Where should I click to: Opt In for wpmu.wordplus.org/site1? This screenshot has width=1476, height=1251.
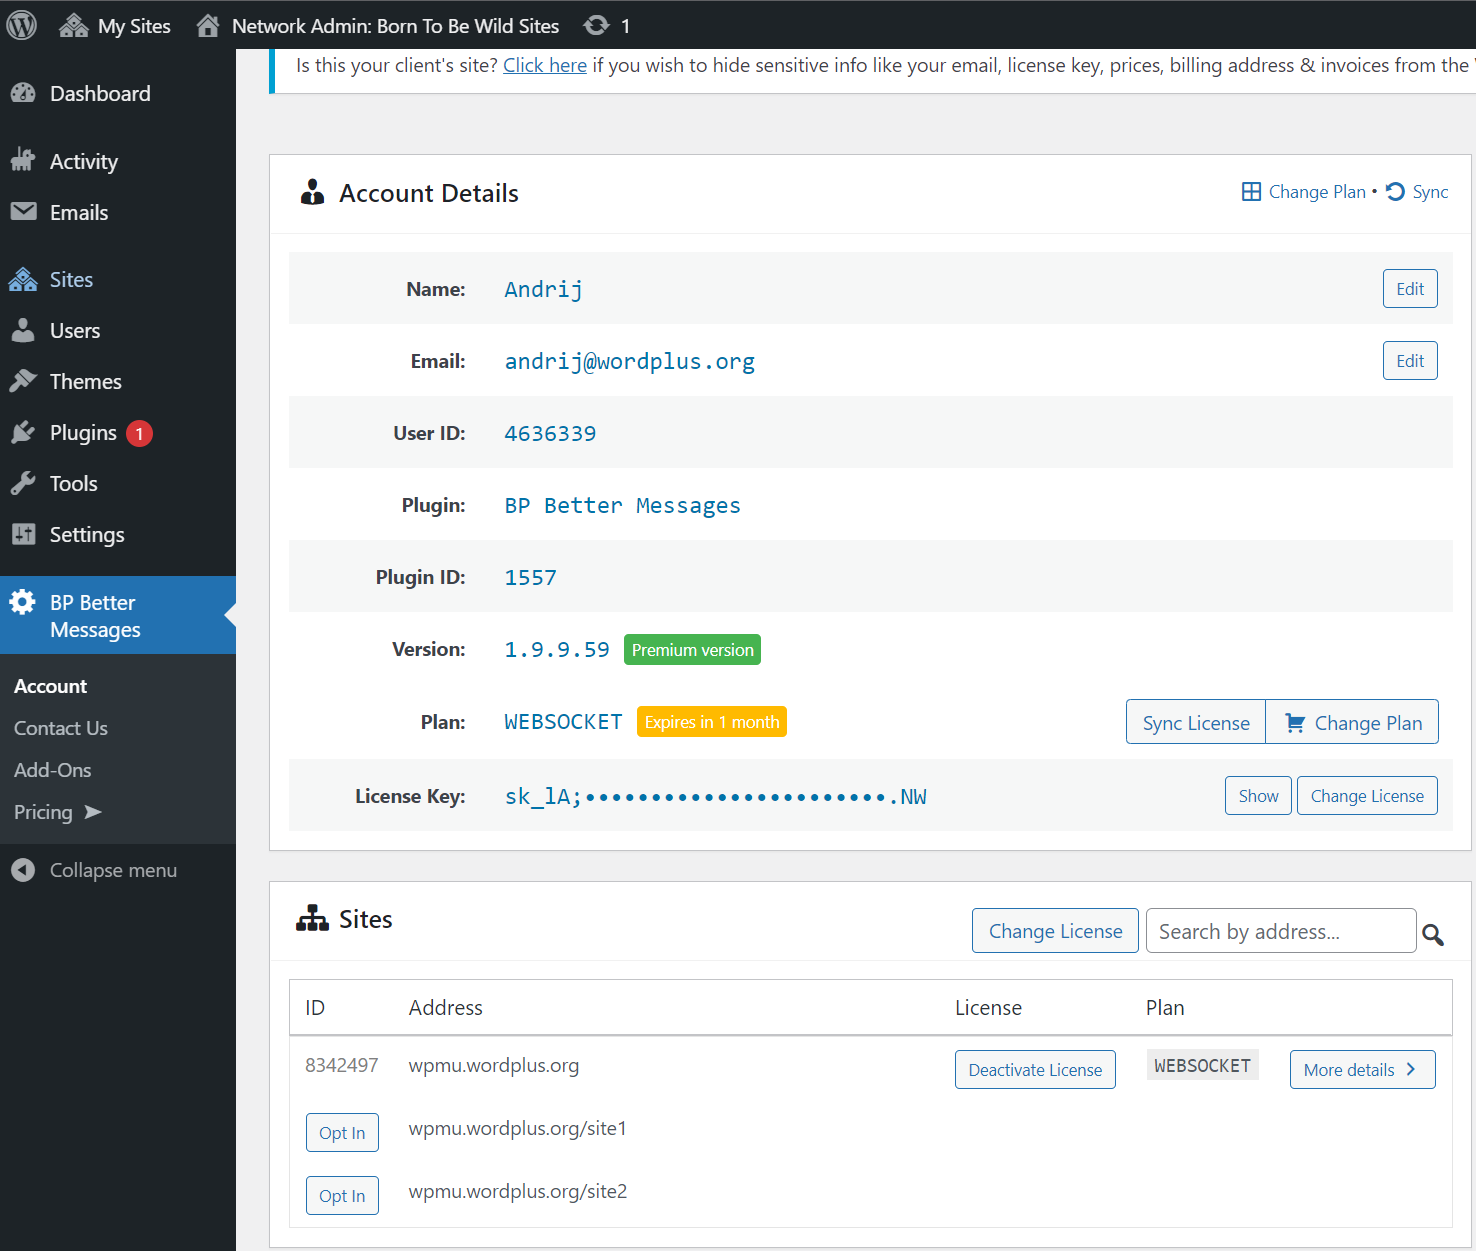pos(342,1133)
